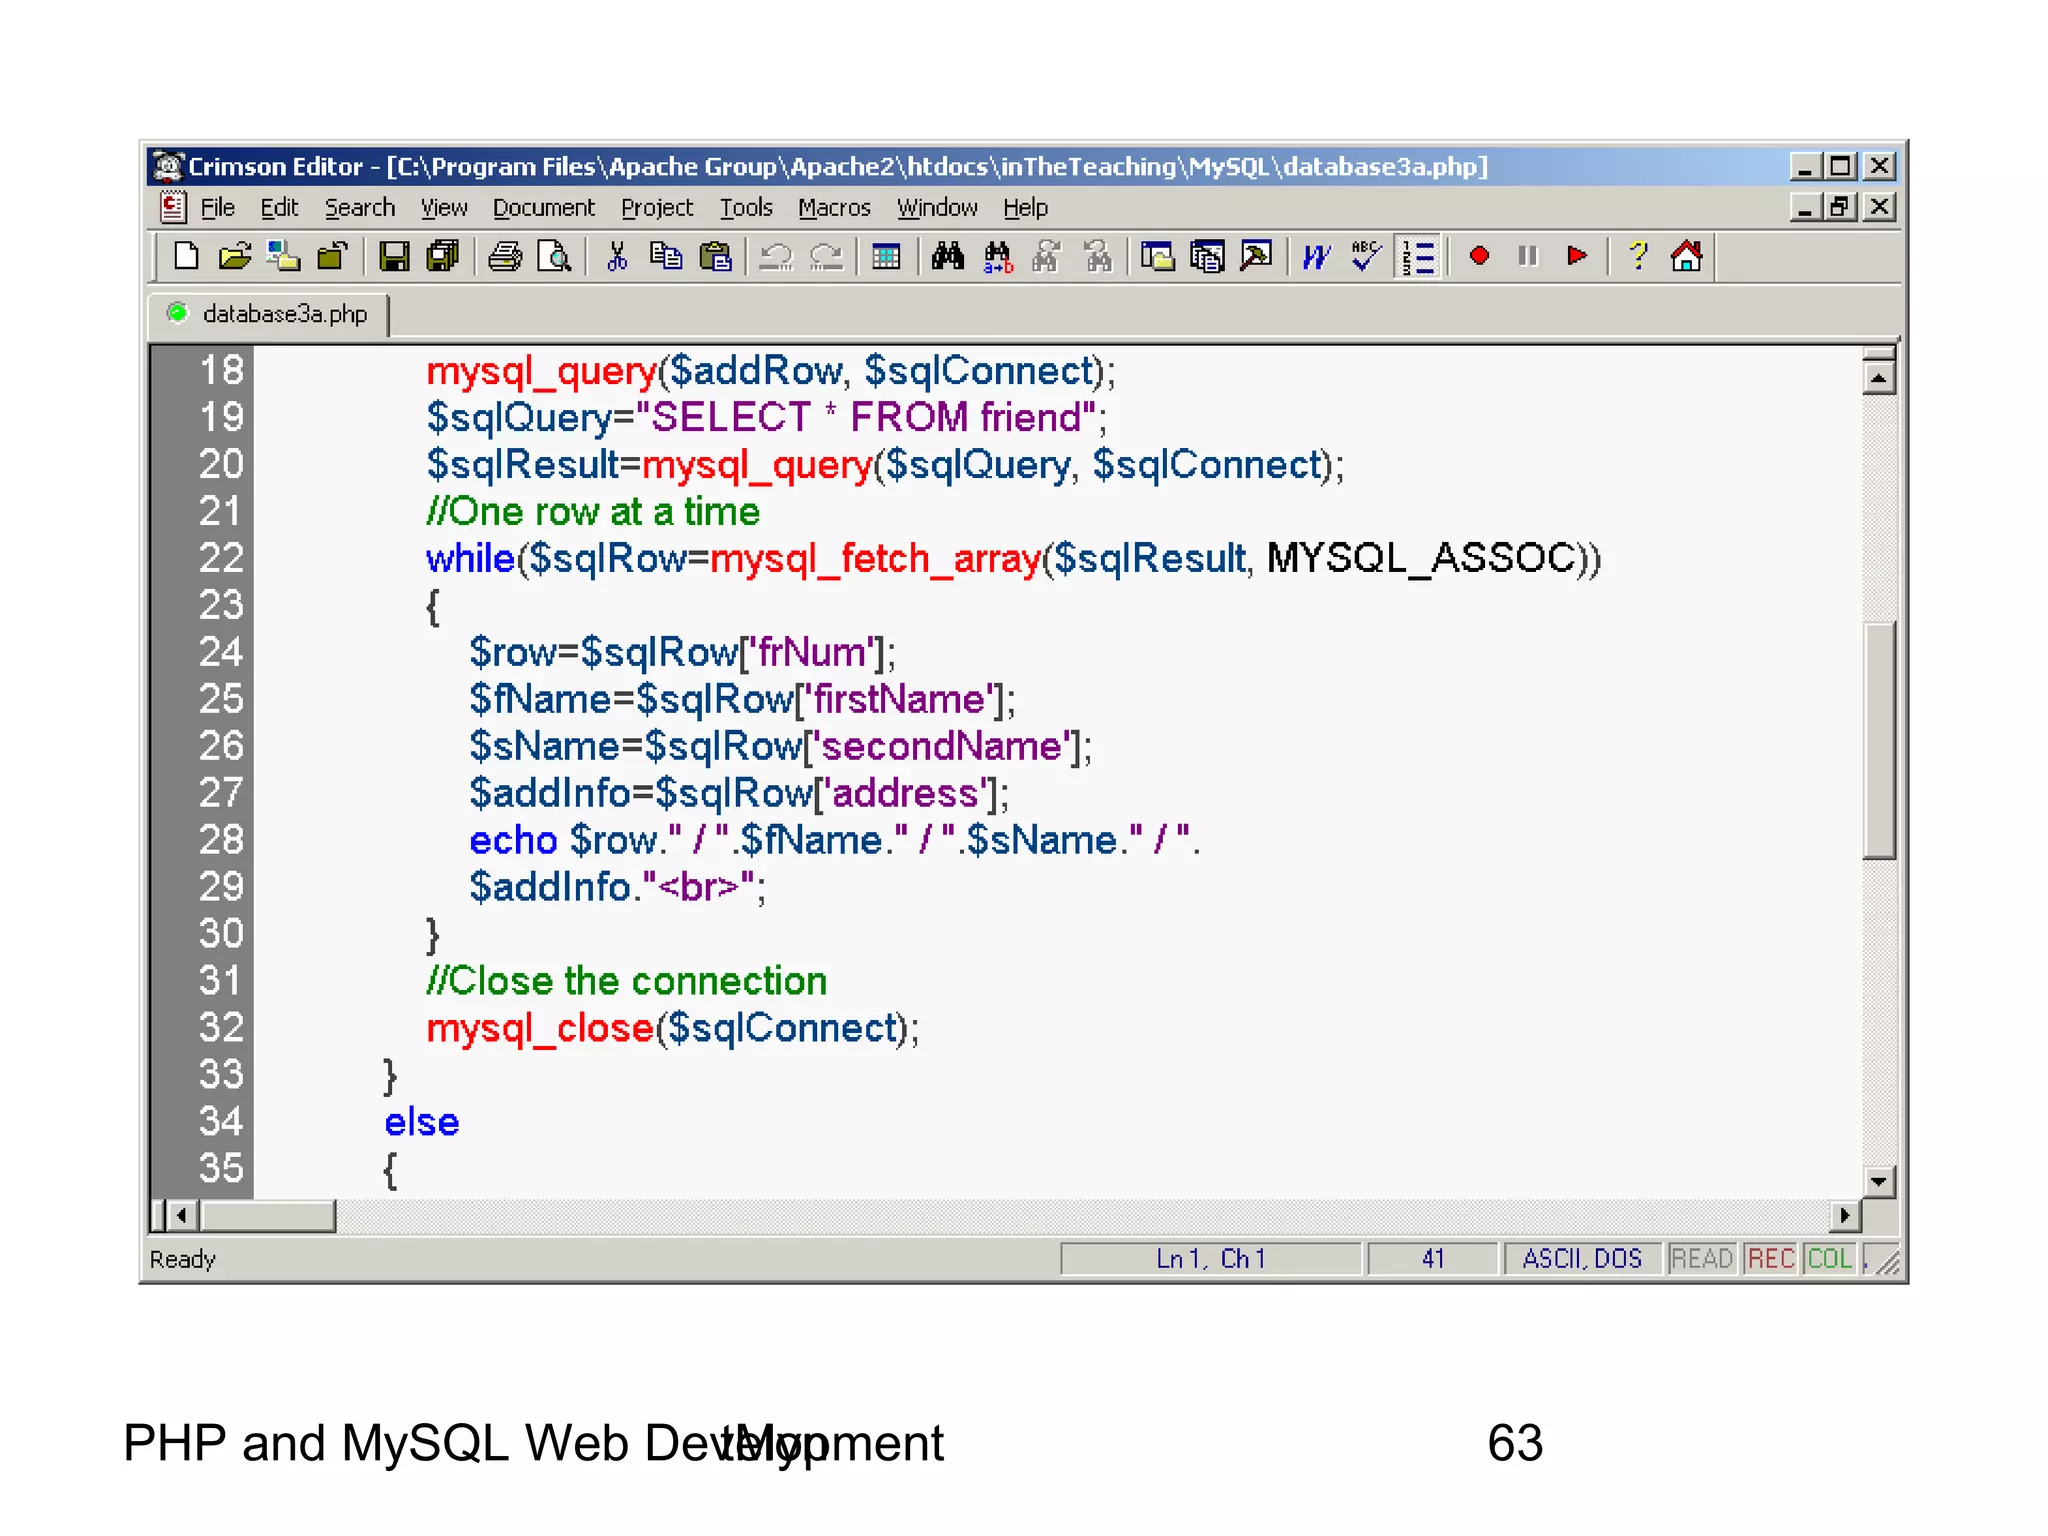Open the Edit menu
Image resolution: width=2048 pixels, height=1536 pixels.
(279, 207)
